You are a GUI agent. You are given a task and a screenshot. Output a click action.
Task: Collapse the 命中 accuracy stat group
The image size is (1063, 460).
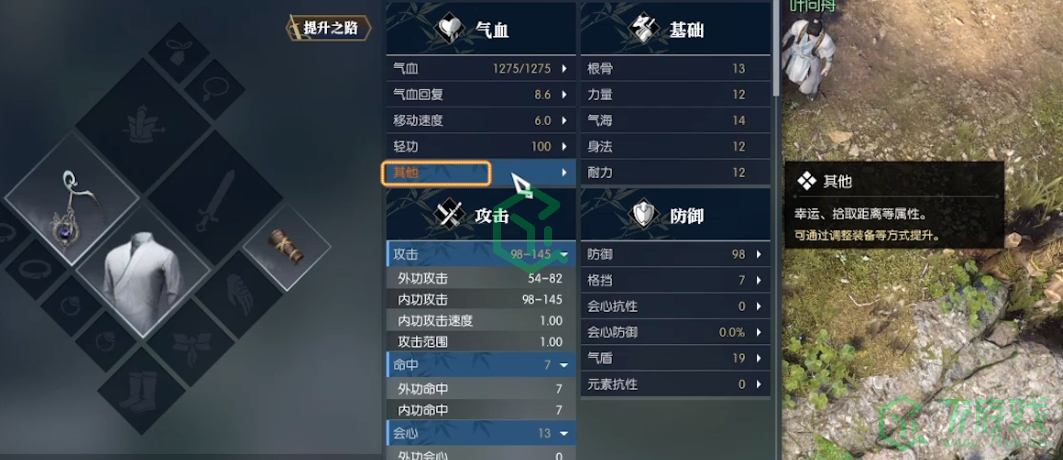click(563, 365)
